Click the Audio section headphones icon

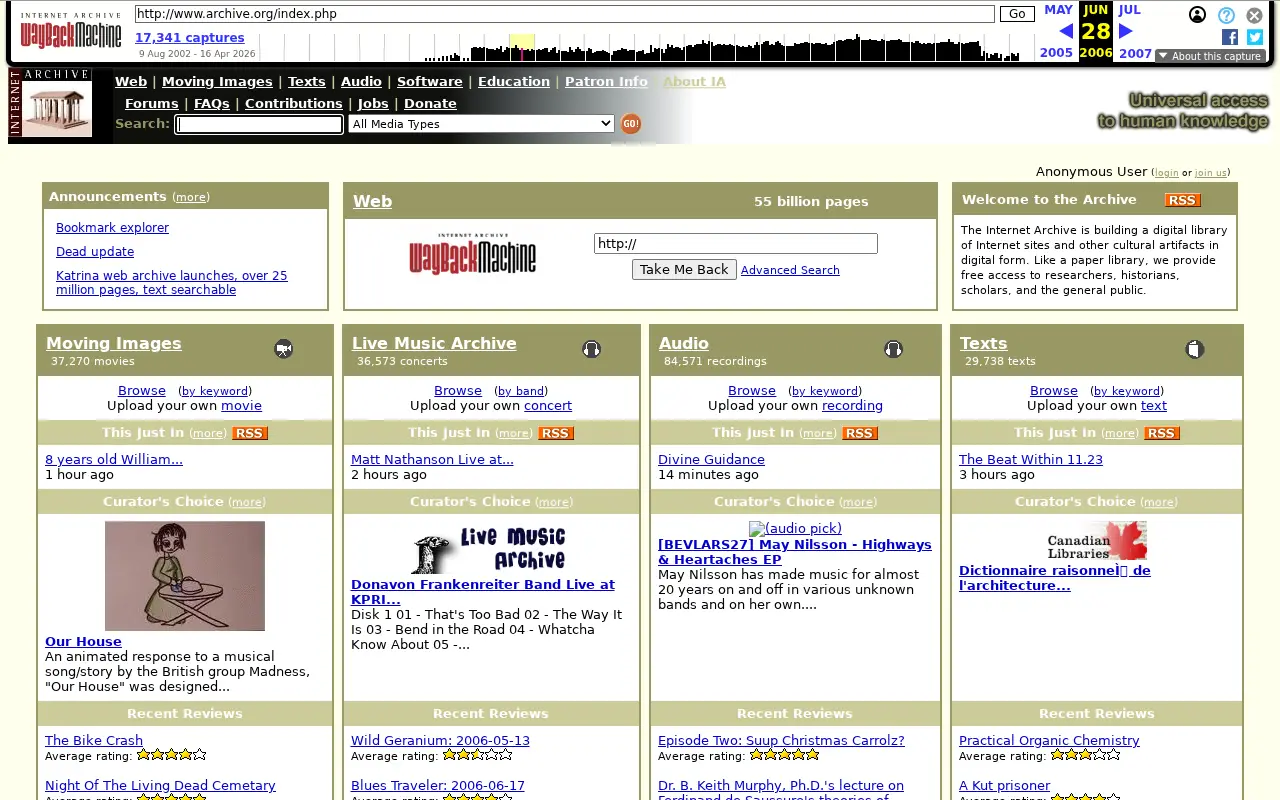click(893, 349)
